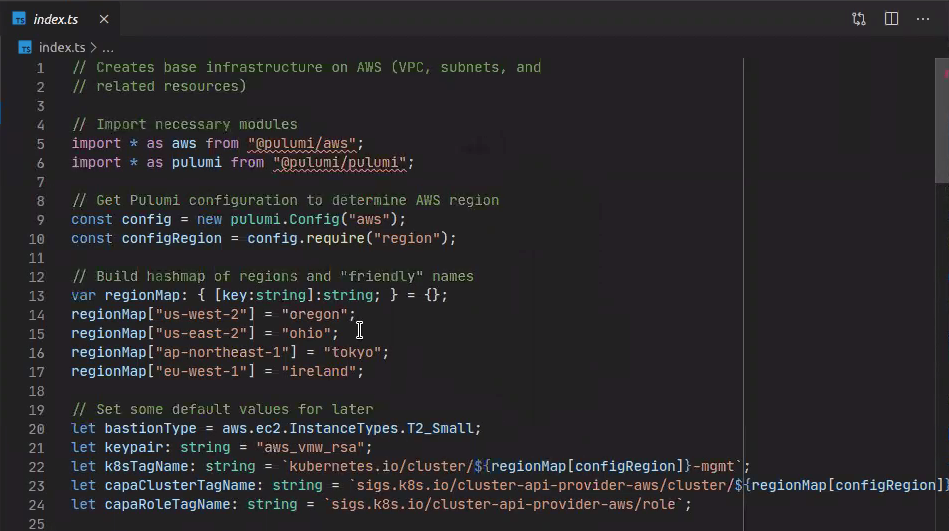Split the editor to the right
The height and width of the screenshot is (531, 949).
point(891,19)
